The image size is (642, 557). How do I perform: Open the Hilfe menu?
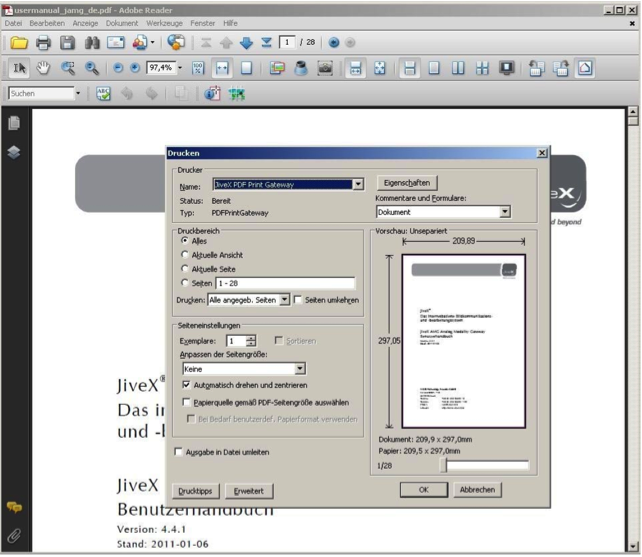[230, 23]
